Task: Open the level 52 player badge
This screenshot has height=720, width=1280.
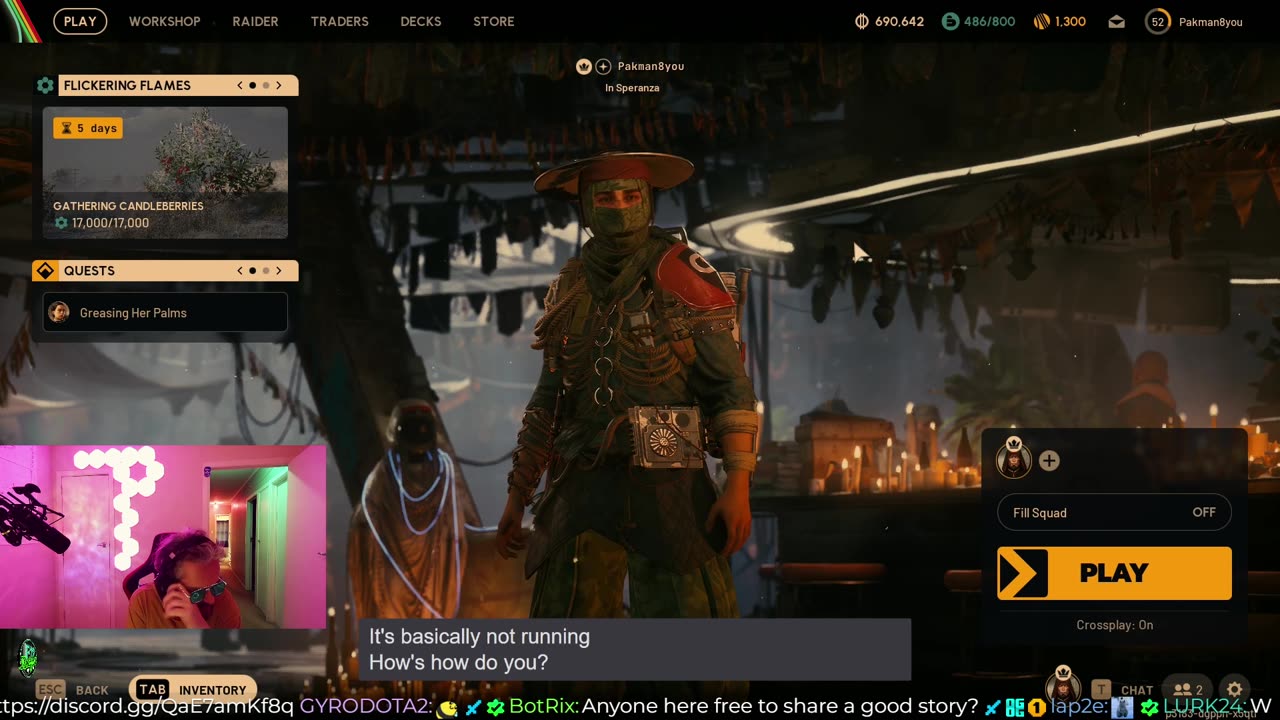Action: tap(1158, 21)
